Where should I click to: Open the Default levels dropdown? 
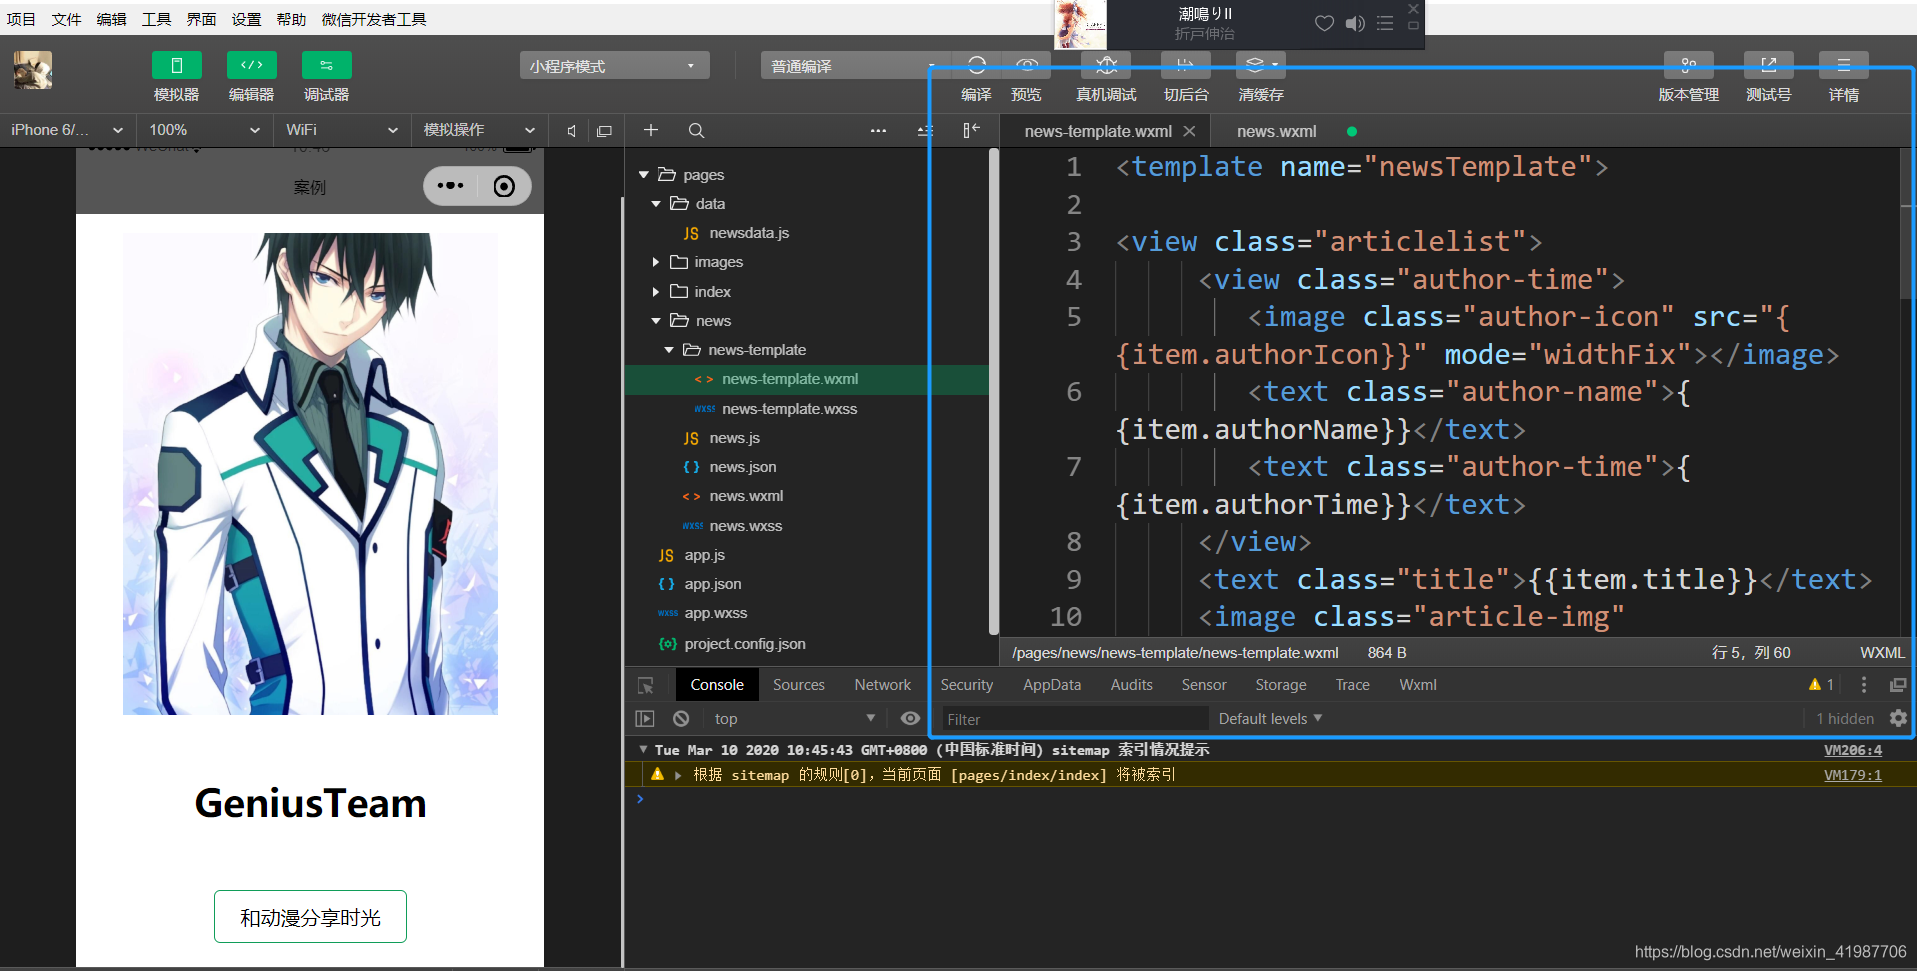coord(1270,719)
